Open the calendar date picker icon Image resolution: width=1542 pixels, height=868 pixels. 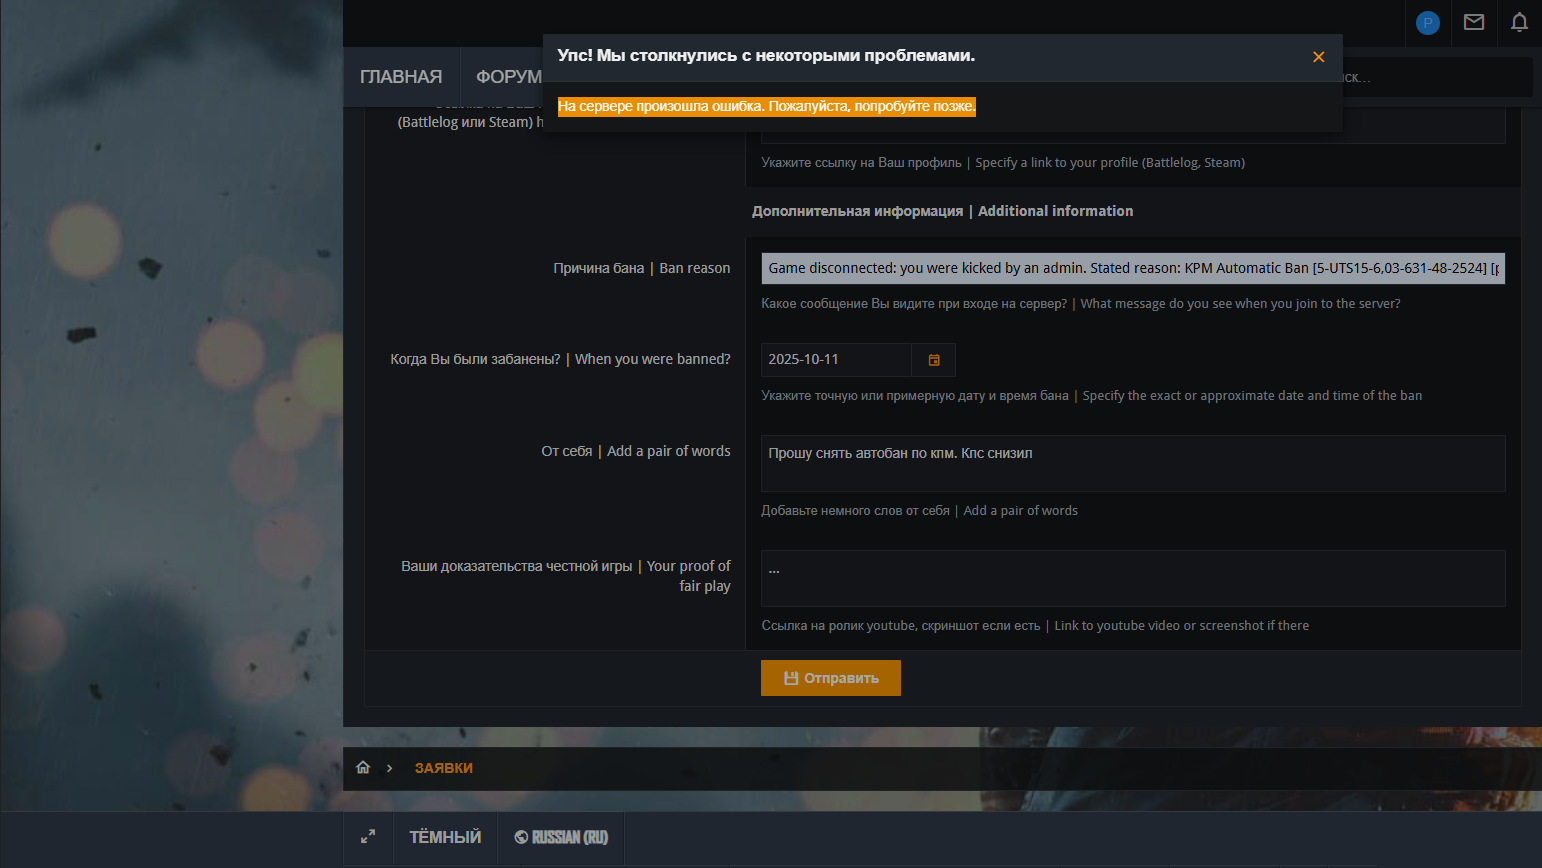tap(934, 360)
